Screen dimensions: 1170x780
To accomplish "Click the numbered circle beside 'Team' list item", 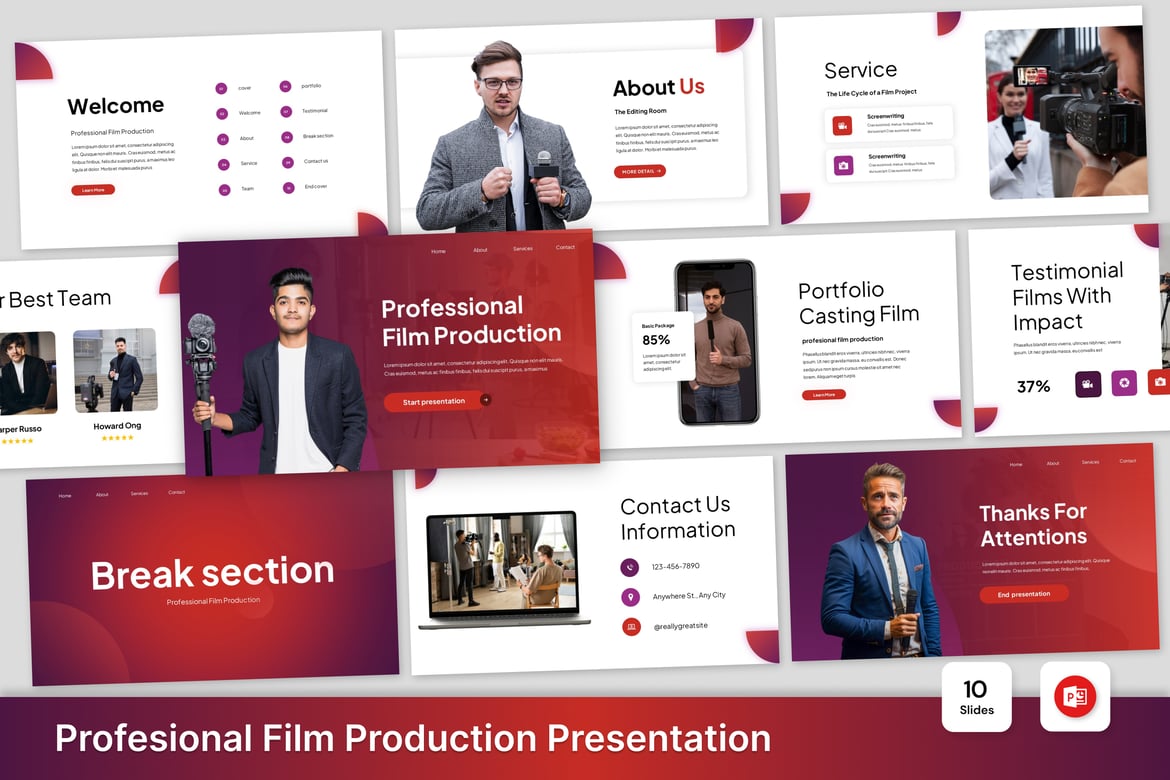I will tap(224, 190).
